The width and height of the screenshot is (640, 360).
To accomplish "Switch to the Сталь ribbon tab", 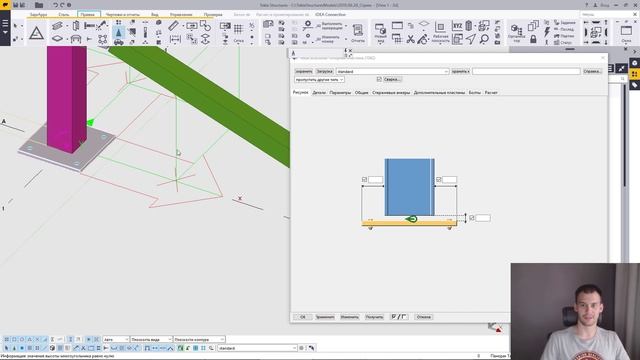I will 64,14.
